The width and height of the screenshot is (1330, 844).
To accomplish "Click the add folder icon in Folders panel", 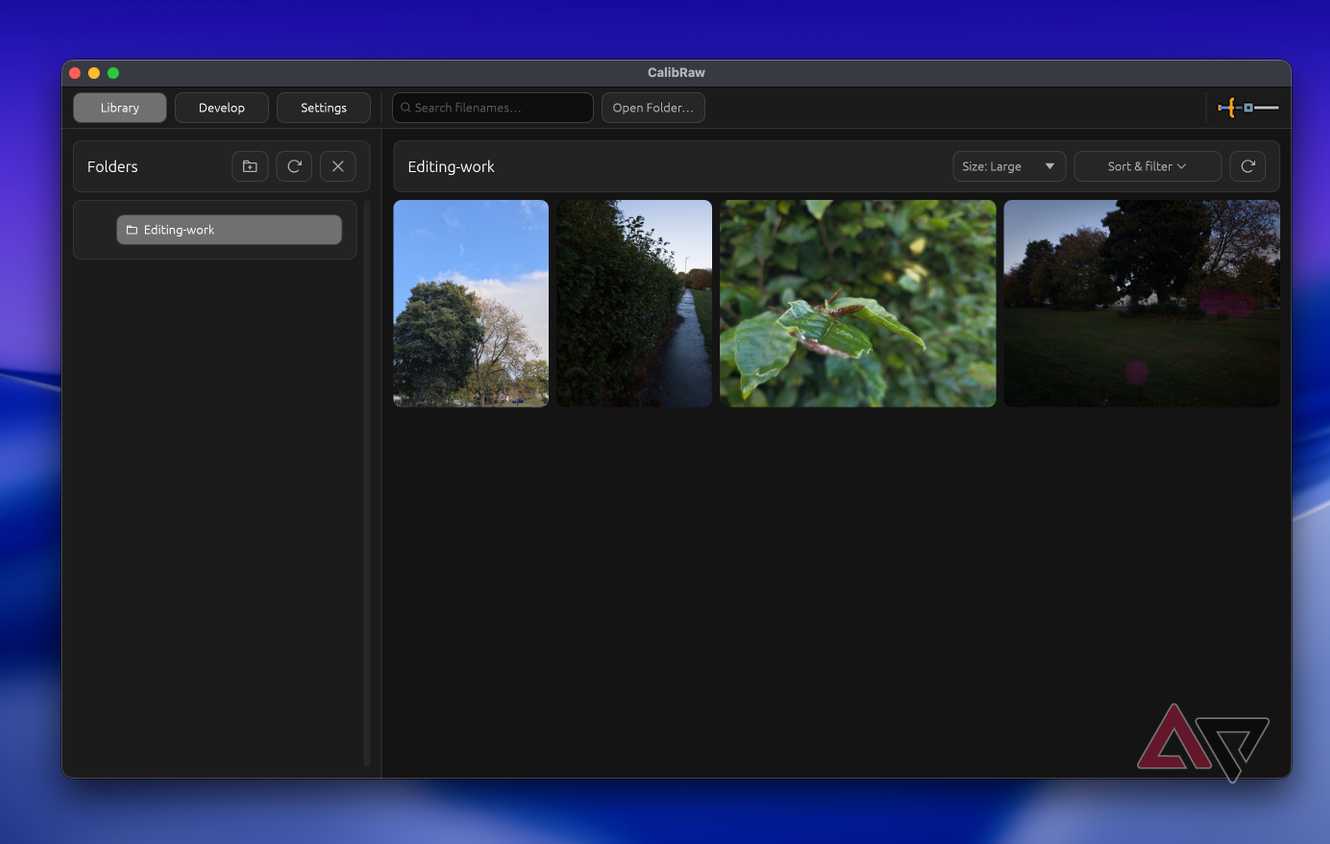I will [250, 166].
